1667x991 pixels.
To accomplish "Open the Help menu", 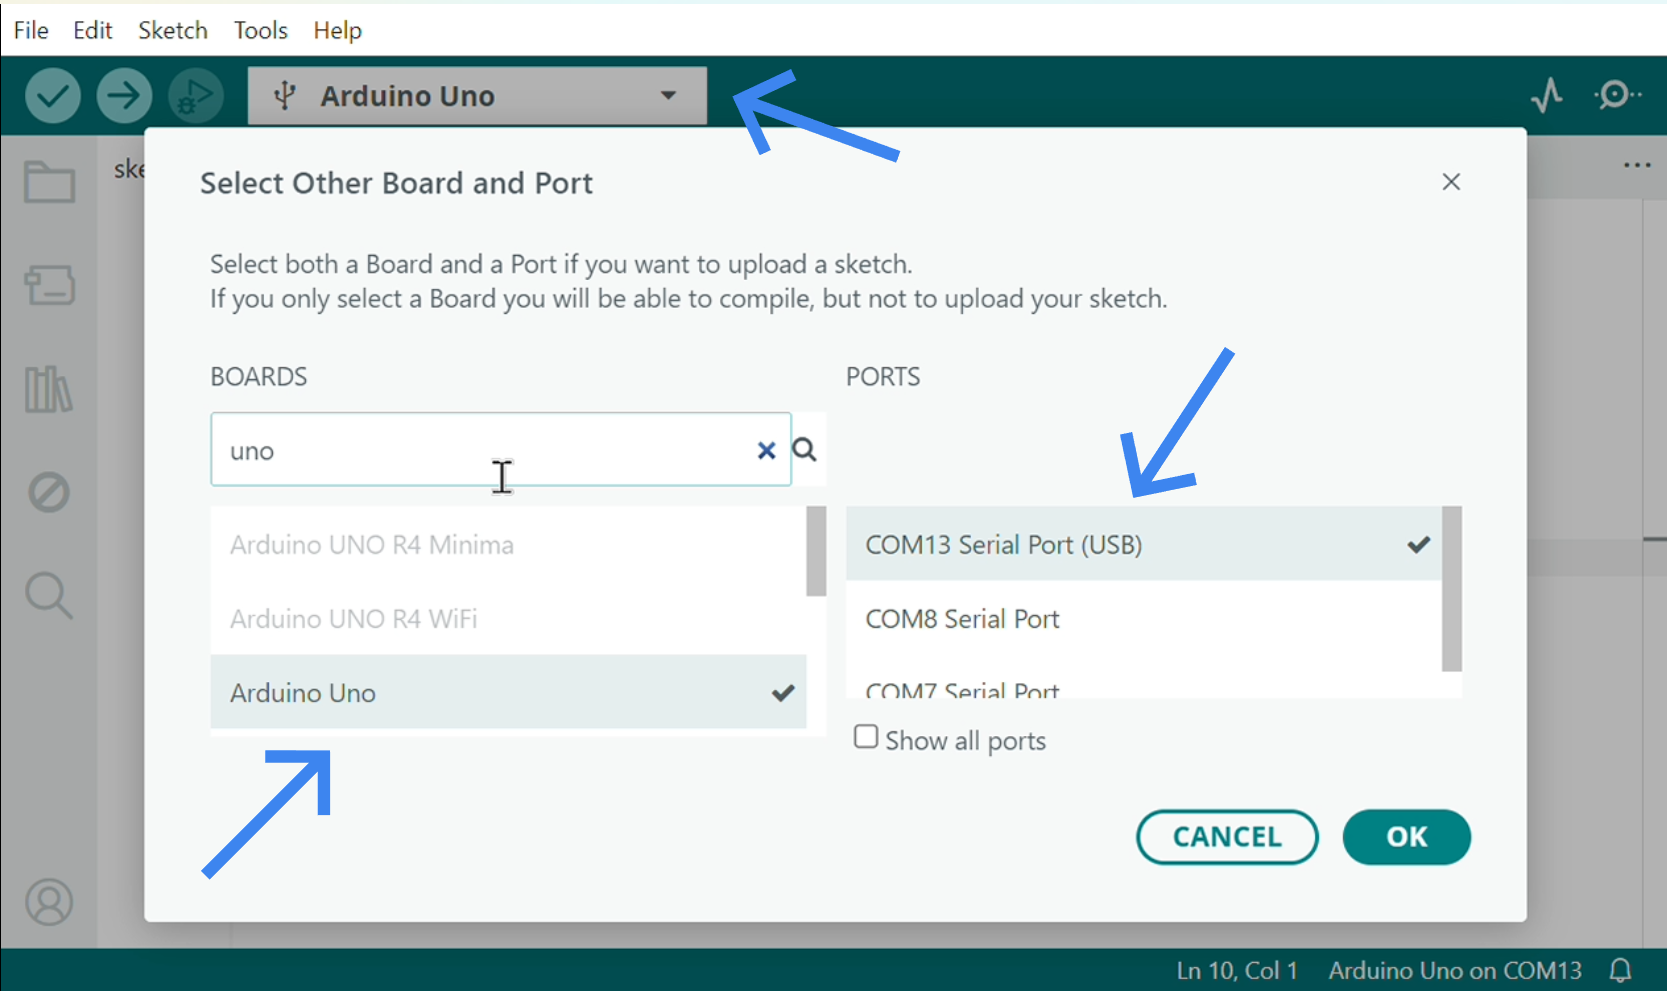I will (337, 30).
